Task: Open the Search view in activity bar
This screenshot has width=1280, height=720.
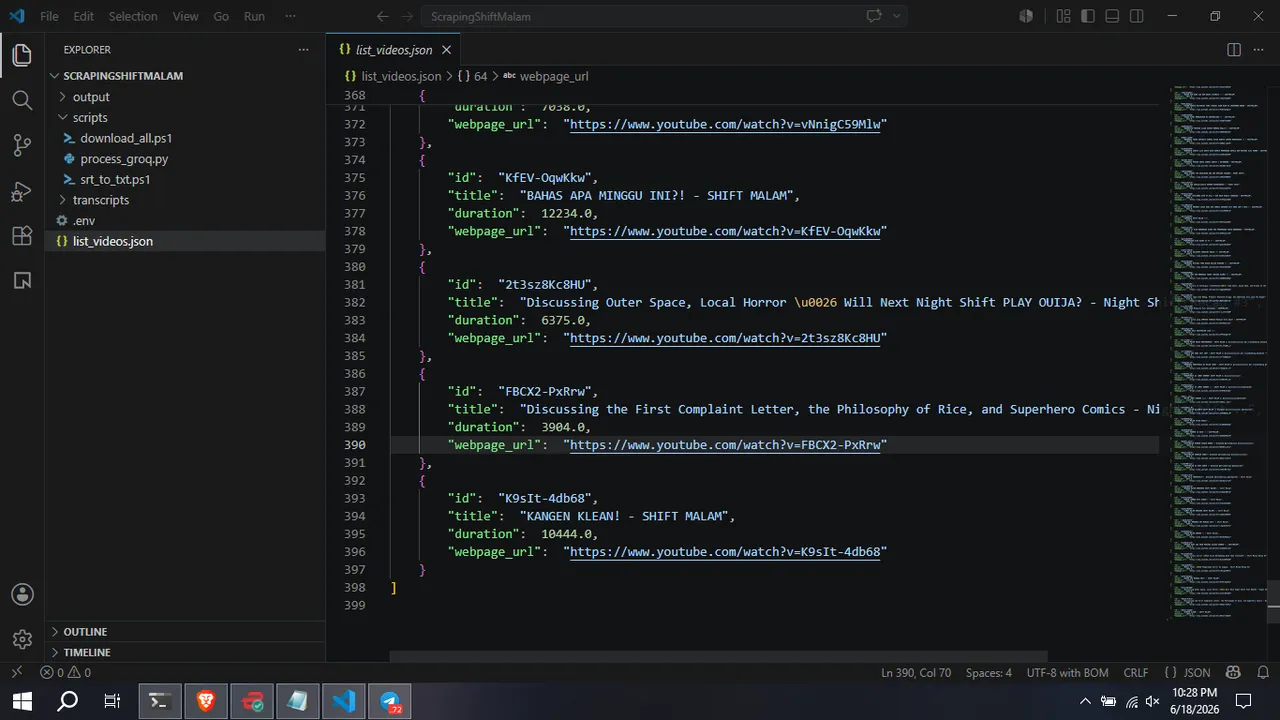Action: [x=22, y=100]
